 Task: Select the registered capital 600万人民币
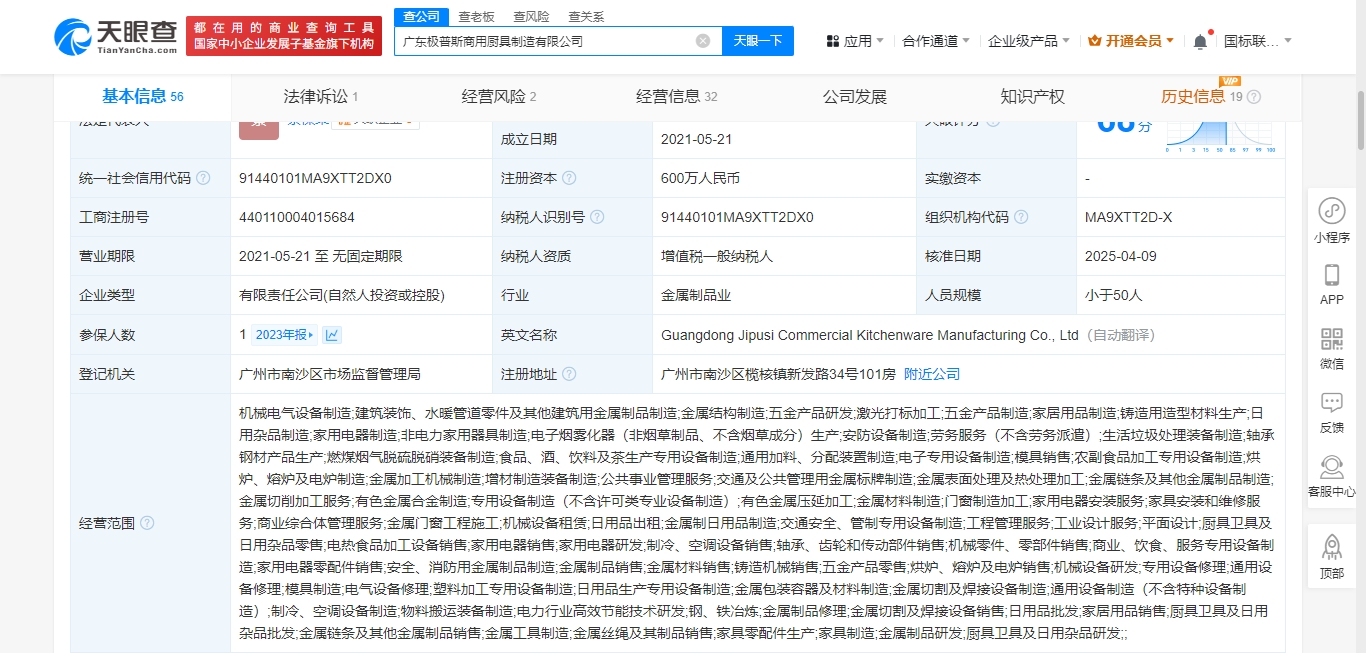point(700,178)
